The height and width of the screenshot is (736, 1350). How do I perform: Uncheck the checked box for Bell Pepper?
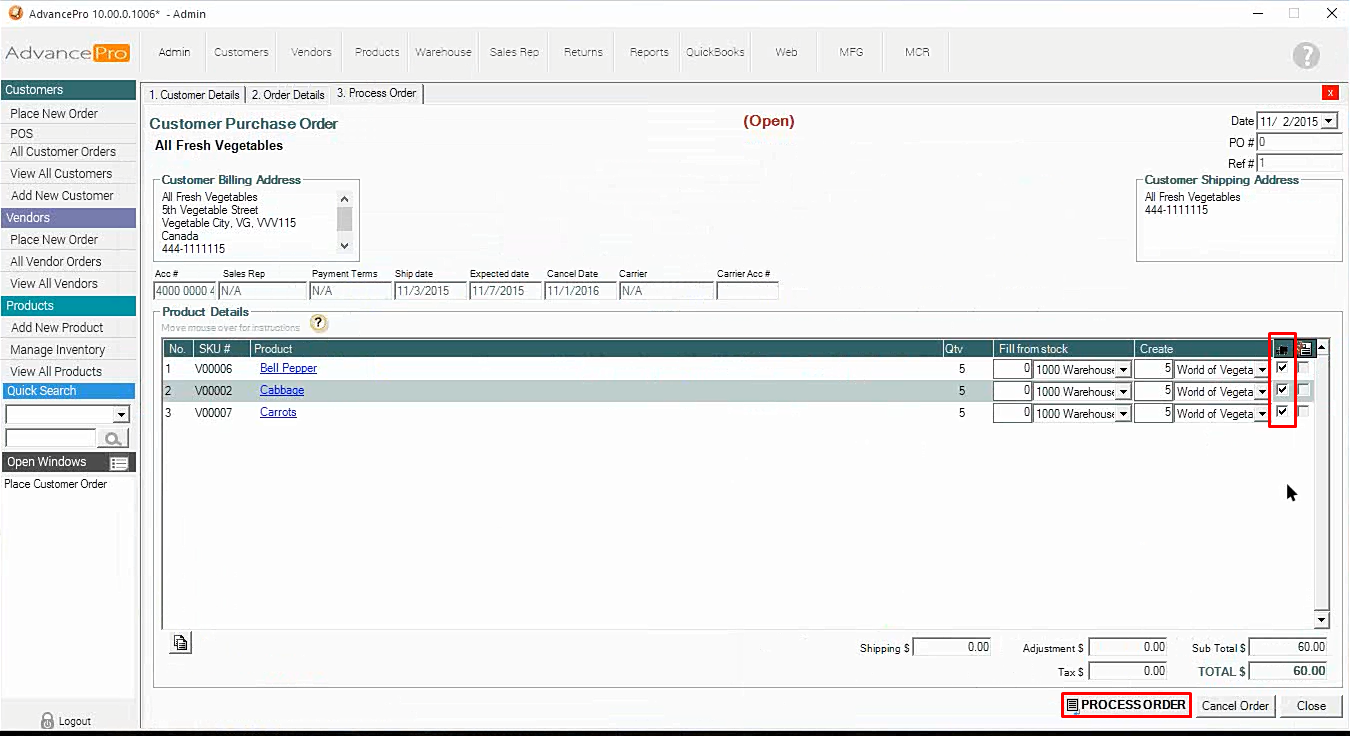(x=1282, y=368)
